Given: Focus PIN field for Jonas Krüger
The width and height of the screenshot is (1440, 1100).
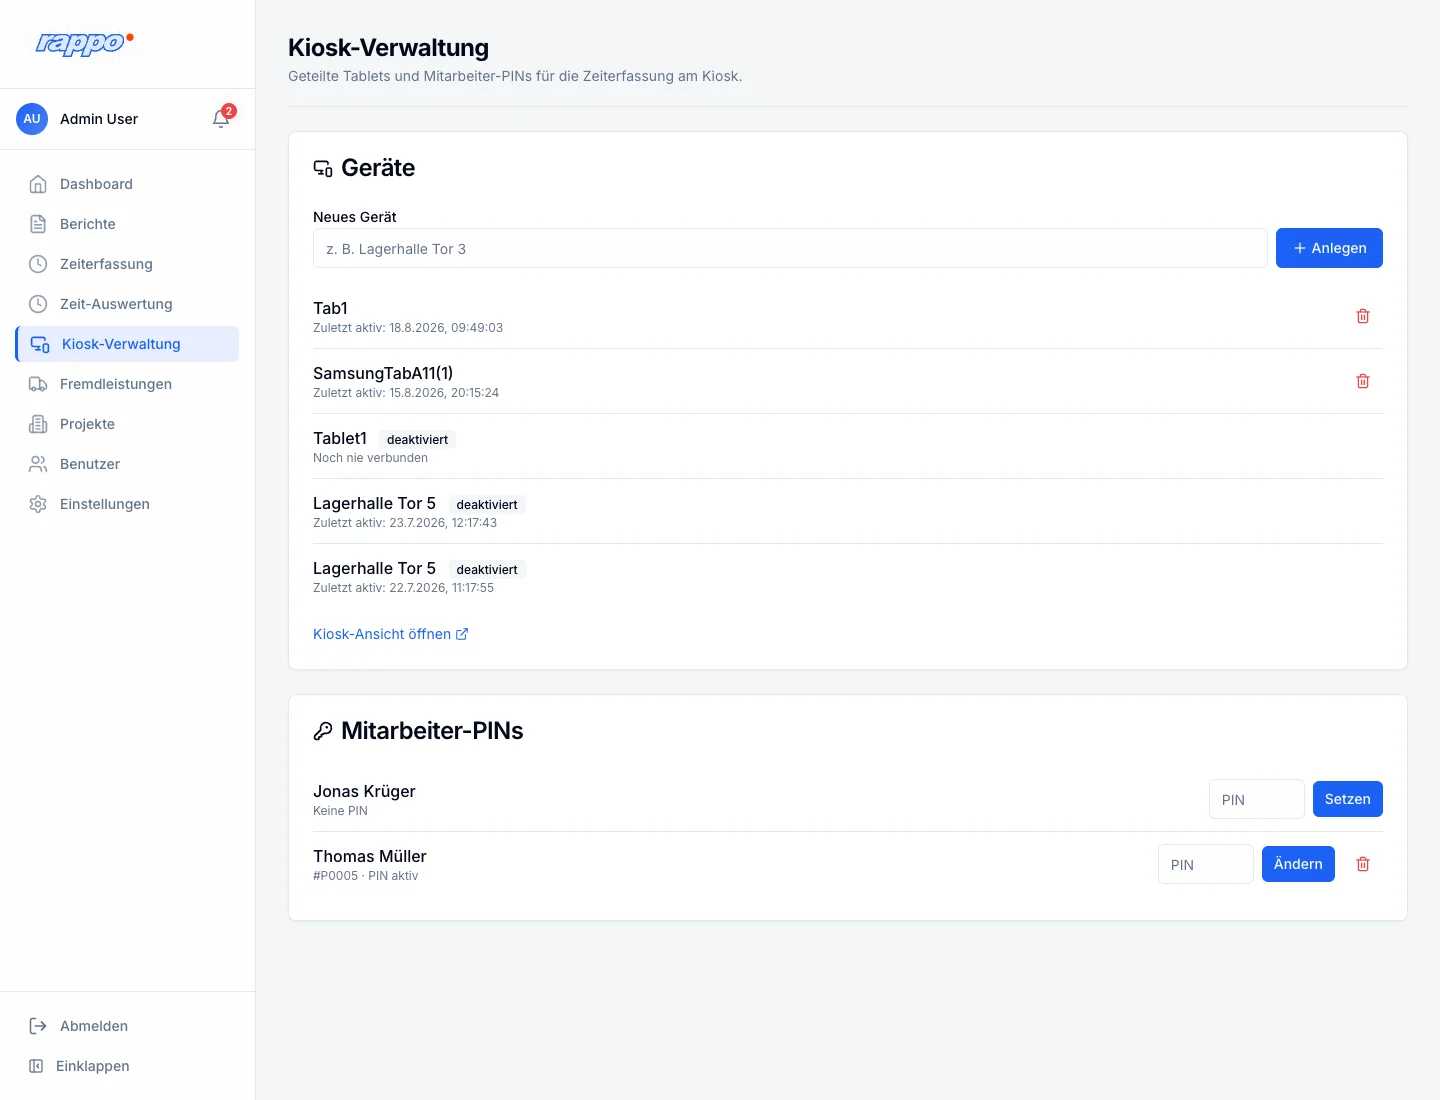Looking at the screenshot, I should 1256,799.
